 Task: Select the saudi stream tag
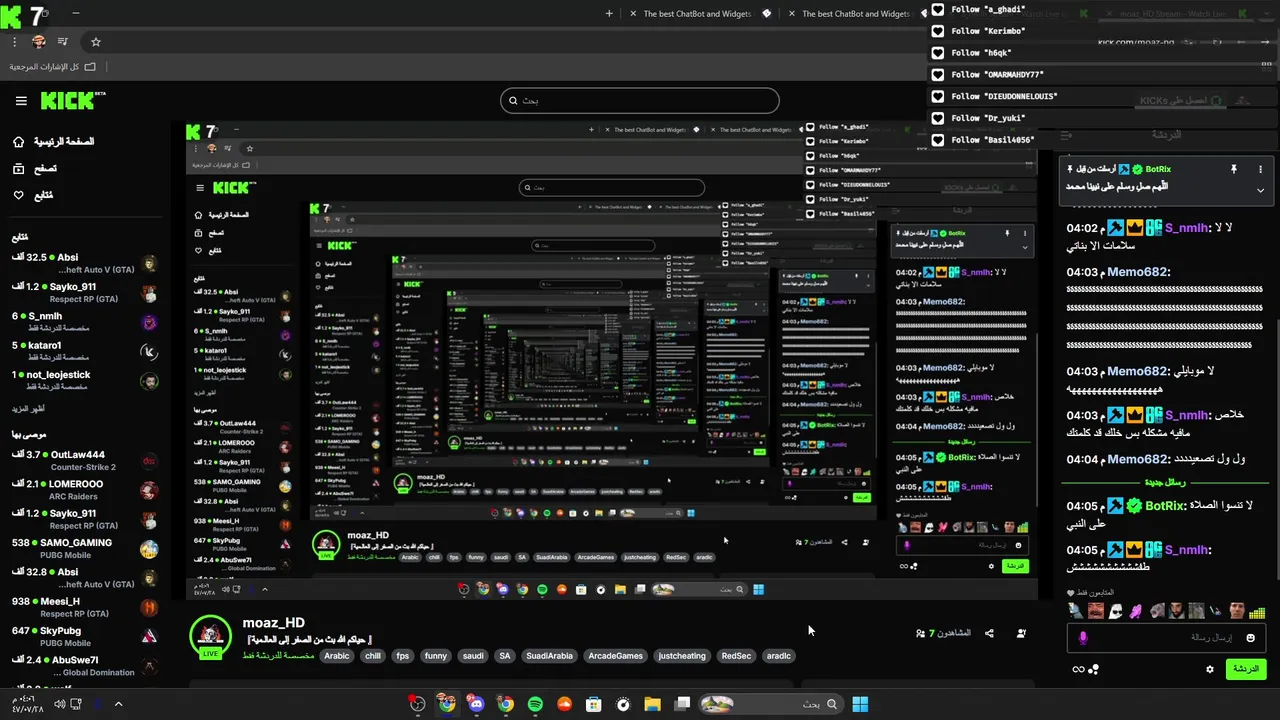pyautogui.click(x=472, y=656)
